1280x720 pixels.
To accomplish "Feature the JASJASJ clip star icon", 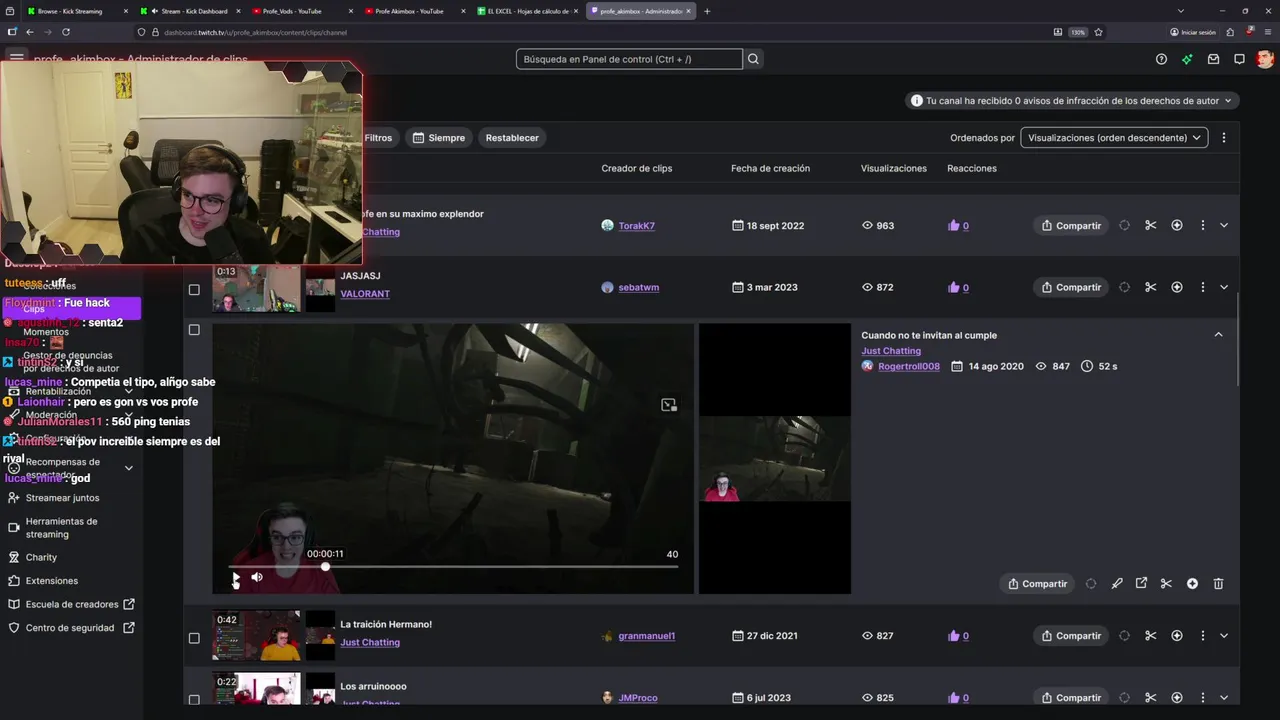I will click(x=1177, y=287).
